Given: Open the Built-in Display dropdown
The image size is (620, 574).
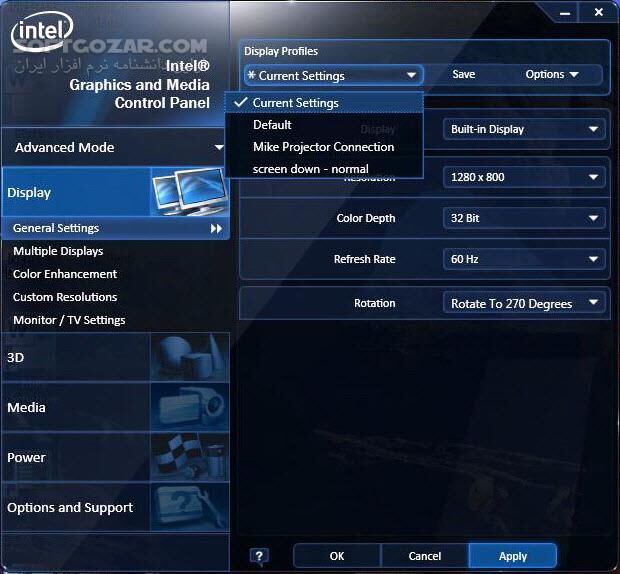Looking at the screenshot, I should coord(524,129).
